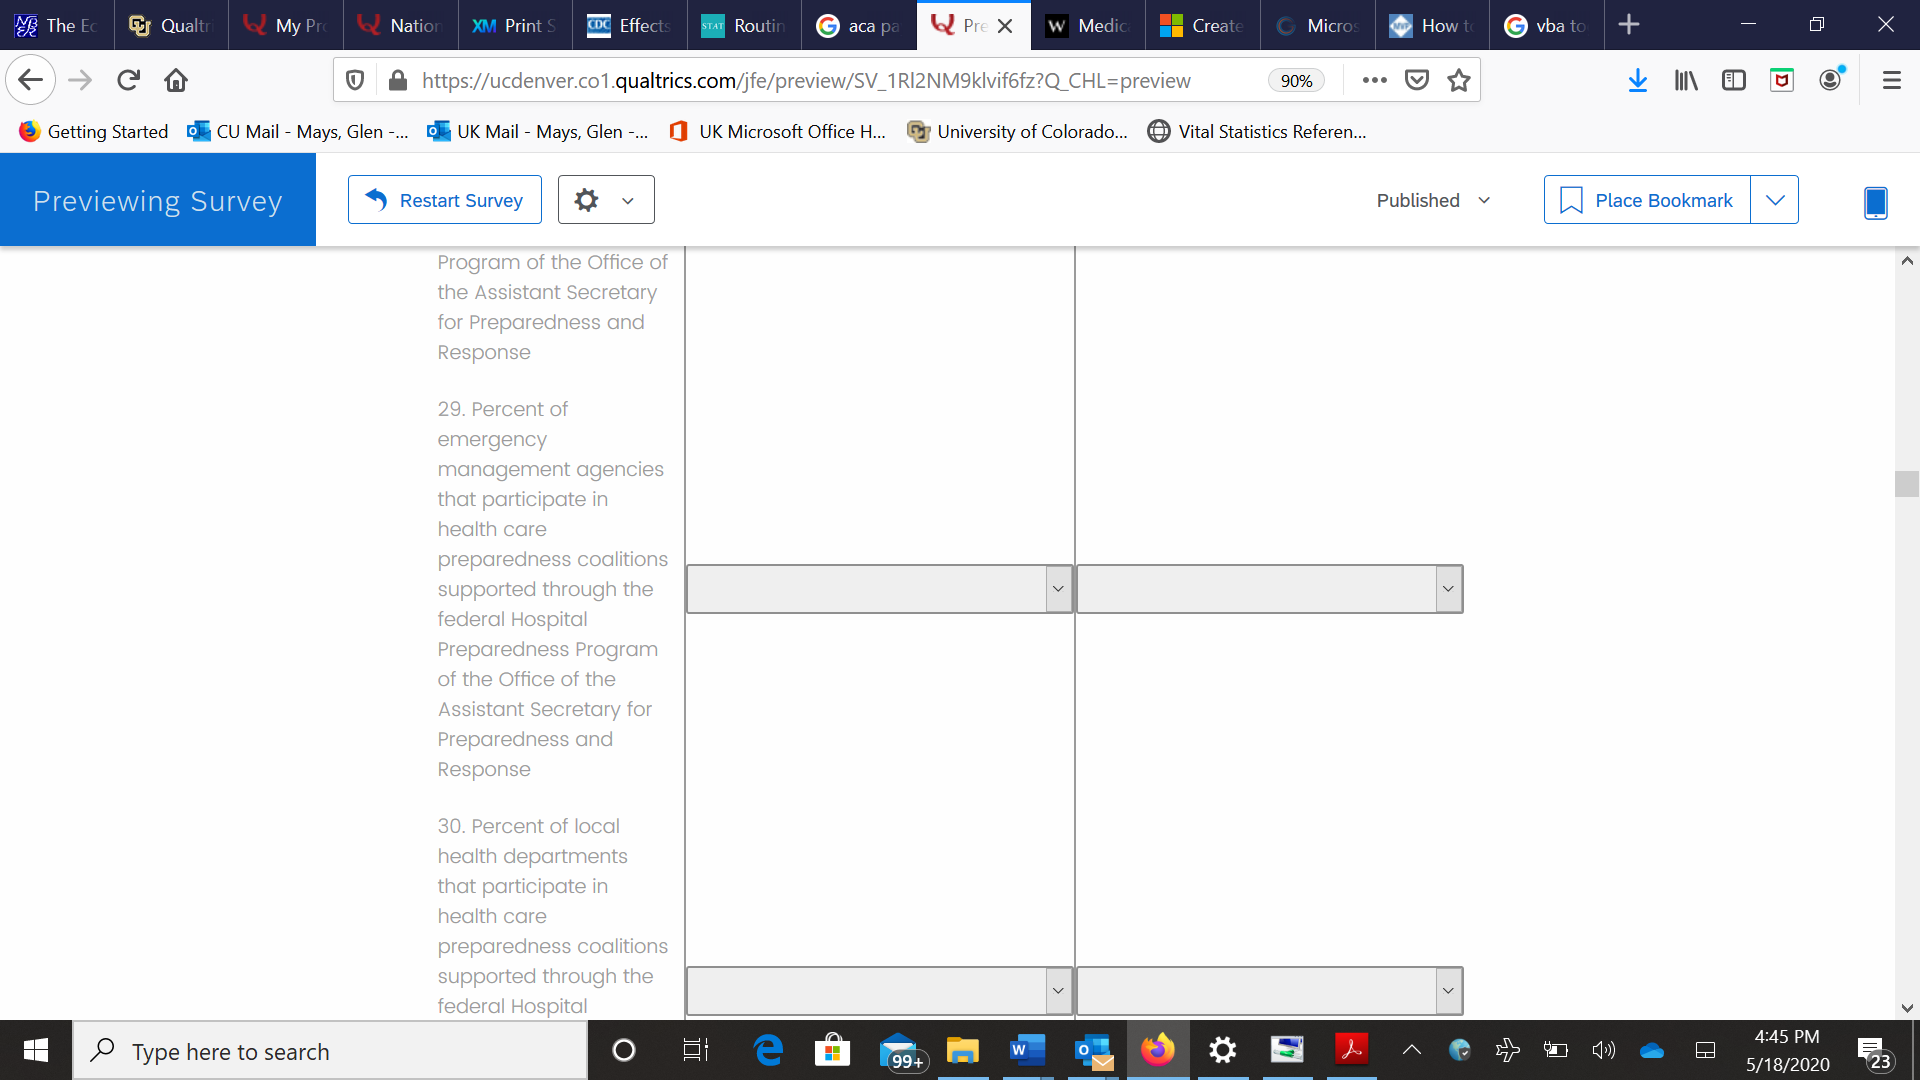Viewport: 1920px width, 1080px height.
Task: Bookmark this page with star icon
Action: click(1459, 81)
